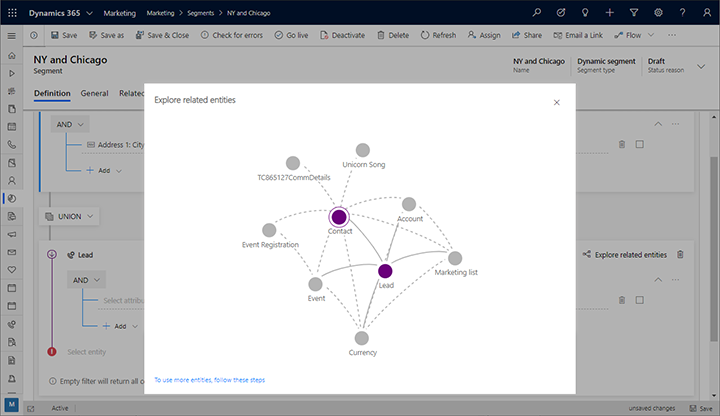Select the TC865127CommDetails node
This screenshot has width=720, height=416.
293,163
